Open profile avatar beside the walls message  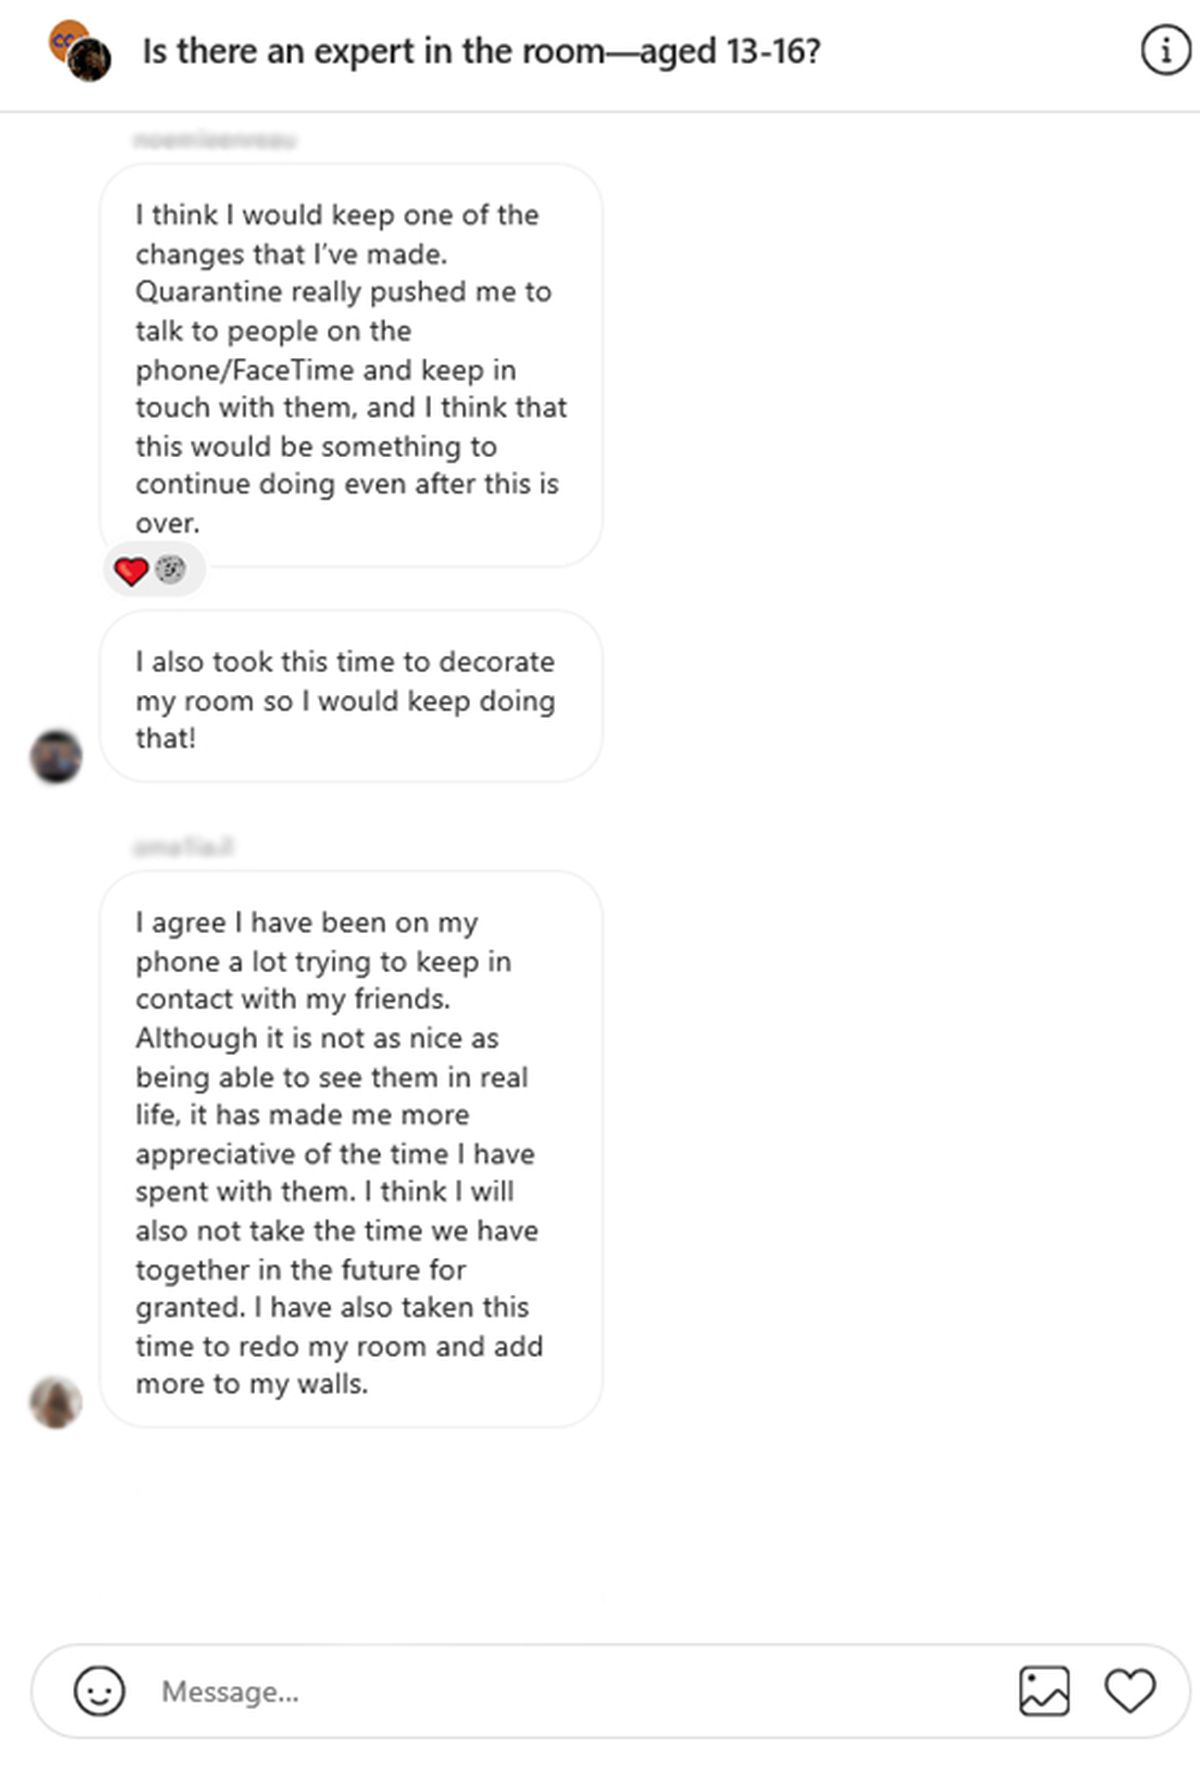56,1401
